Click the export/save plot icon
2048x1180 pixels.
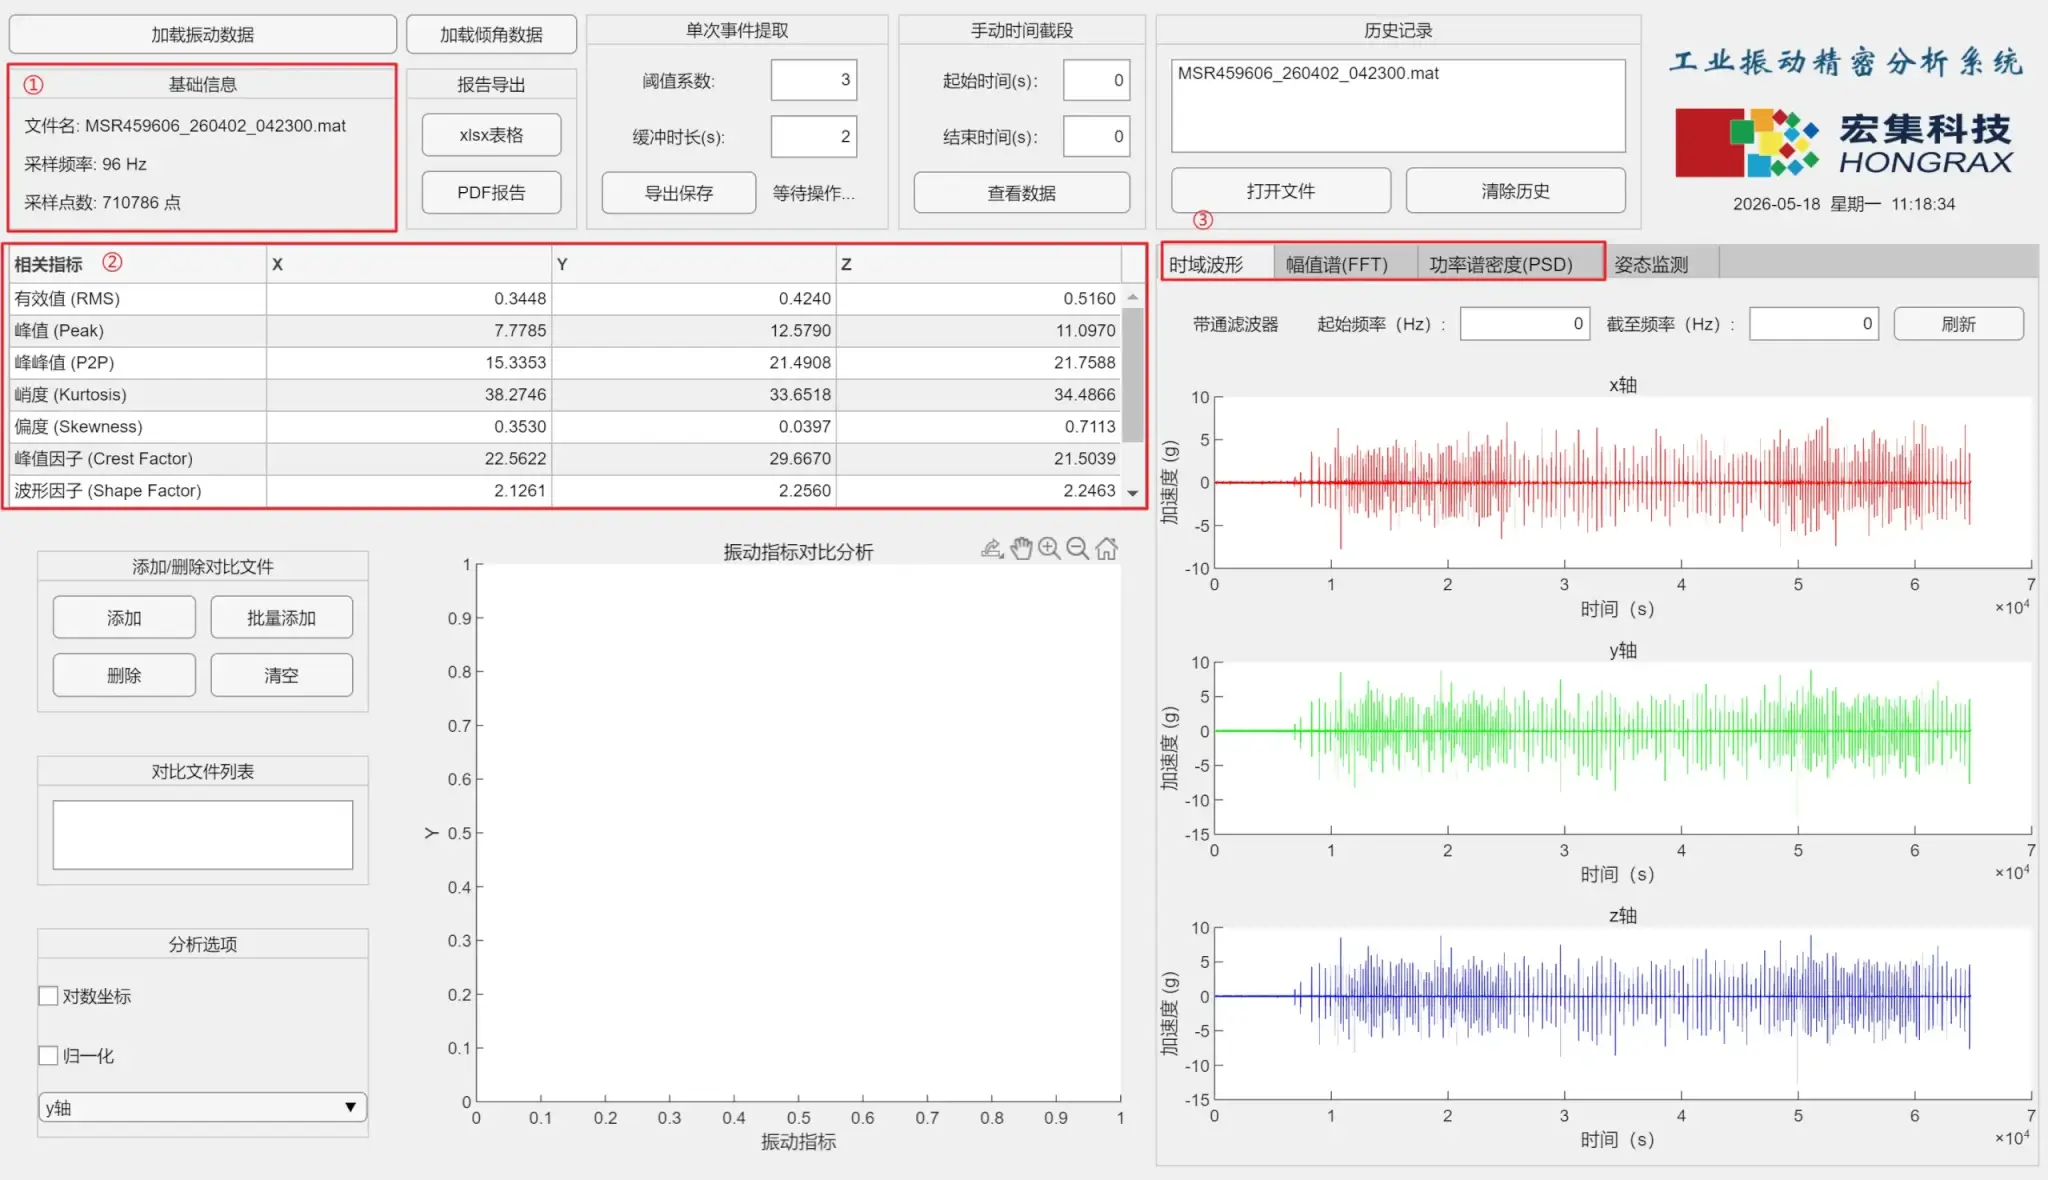(991, 548)
